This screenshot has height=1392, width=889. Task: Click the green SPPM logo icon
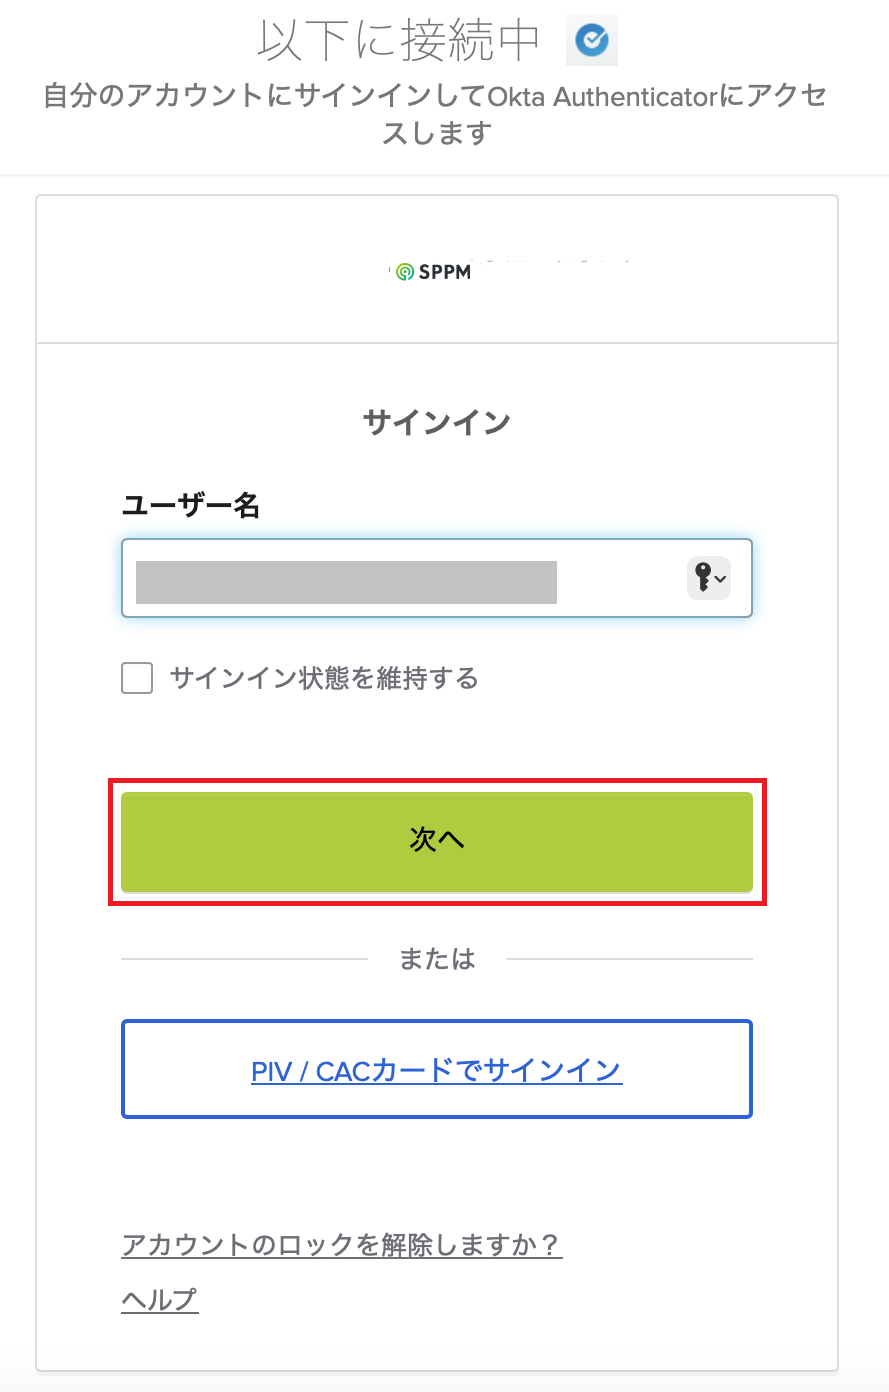tap(404, 272)
